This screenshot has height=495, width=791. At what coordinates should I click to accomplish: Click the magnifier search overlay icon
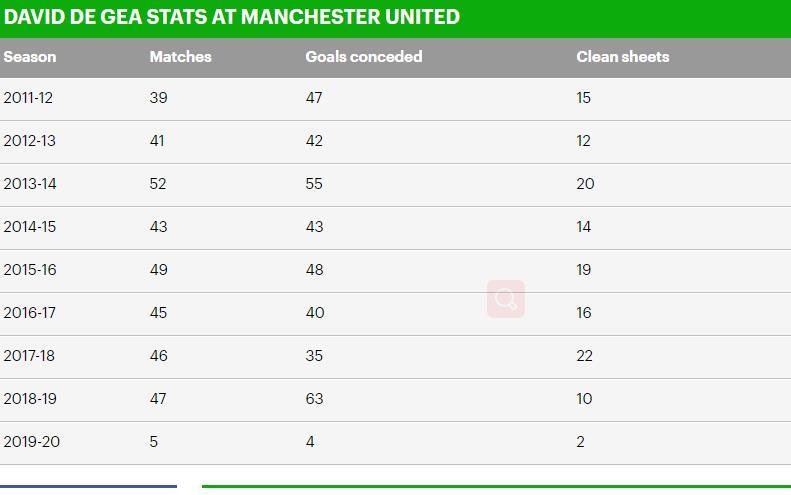pyautogui.click(x=506, y=299)
